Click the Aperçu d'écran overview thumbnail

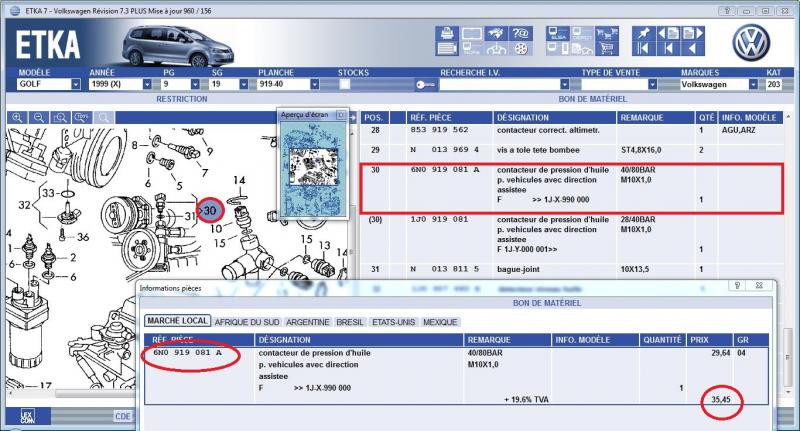pyautogui.click(x=313, y=167)
